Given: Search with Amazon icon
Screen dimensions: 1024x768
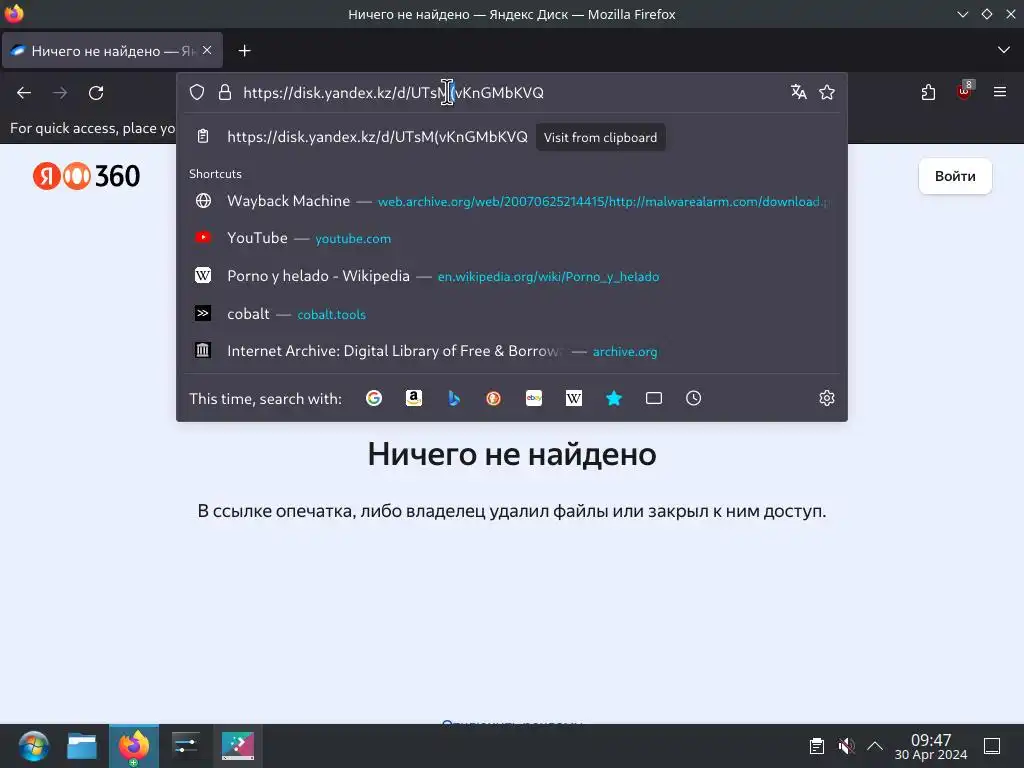Looking at the screenshot, I should point(414,398).
